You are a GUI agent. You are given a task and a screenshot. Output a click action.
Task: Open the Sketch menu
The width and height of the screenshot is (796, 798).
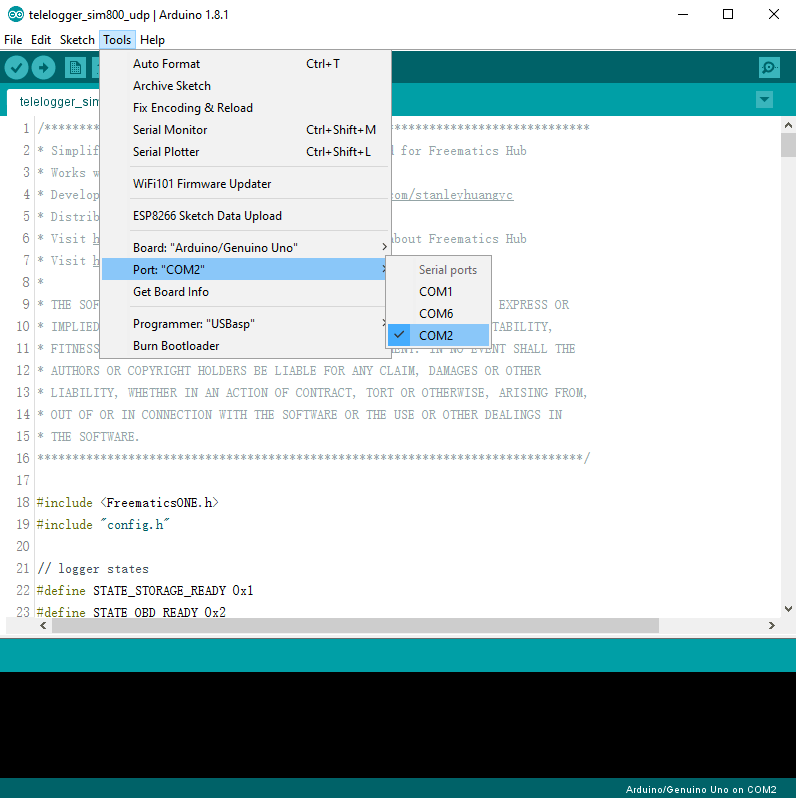pyautogui.click(x=77, y=40)
